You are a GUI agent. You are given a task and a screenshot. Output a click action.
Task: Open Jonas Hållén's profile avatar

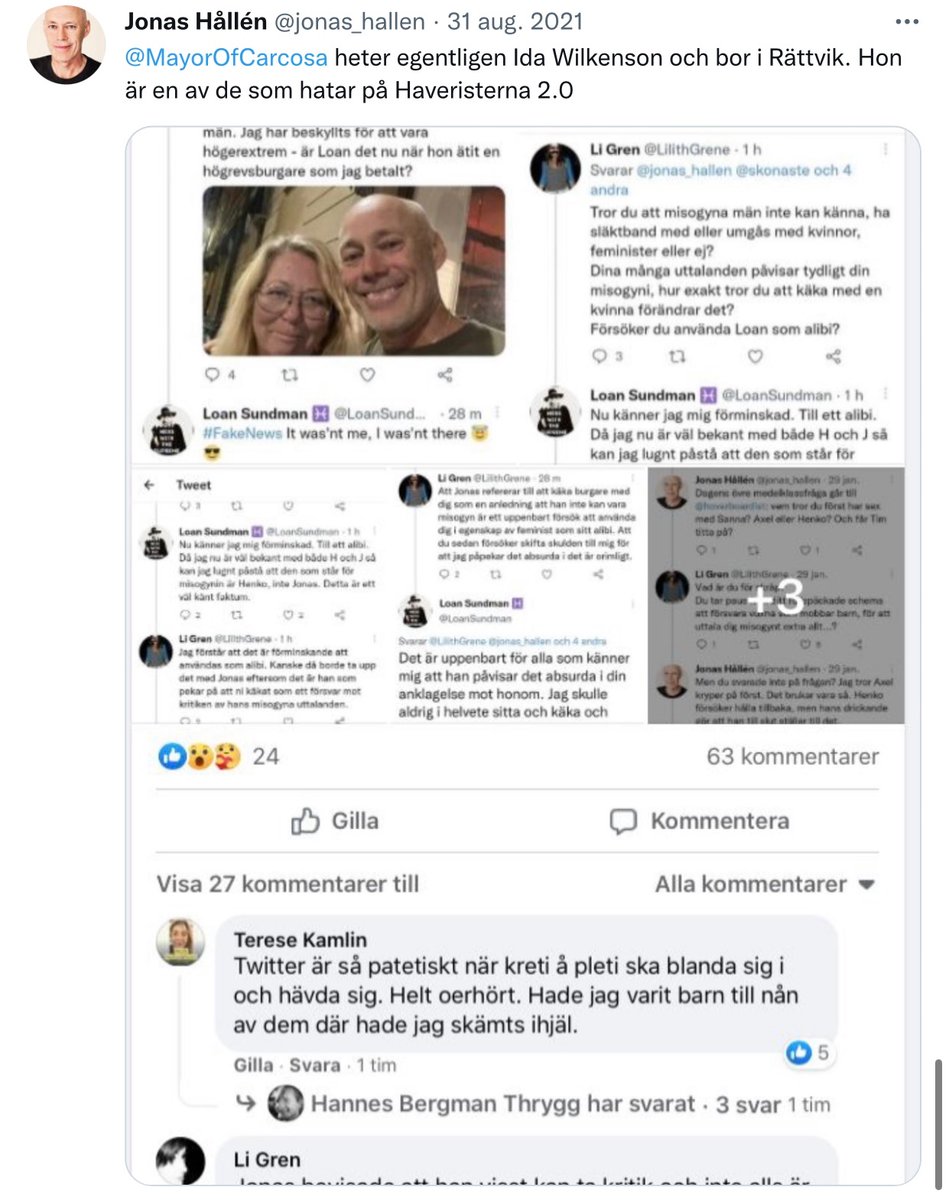[66, 44]
